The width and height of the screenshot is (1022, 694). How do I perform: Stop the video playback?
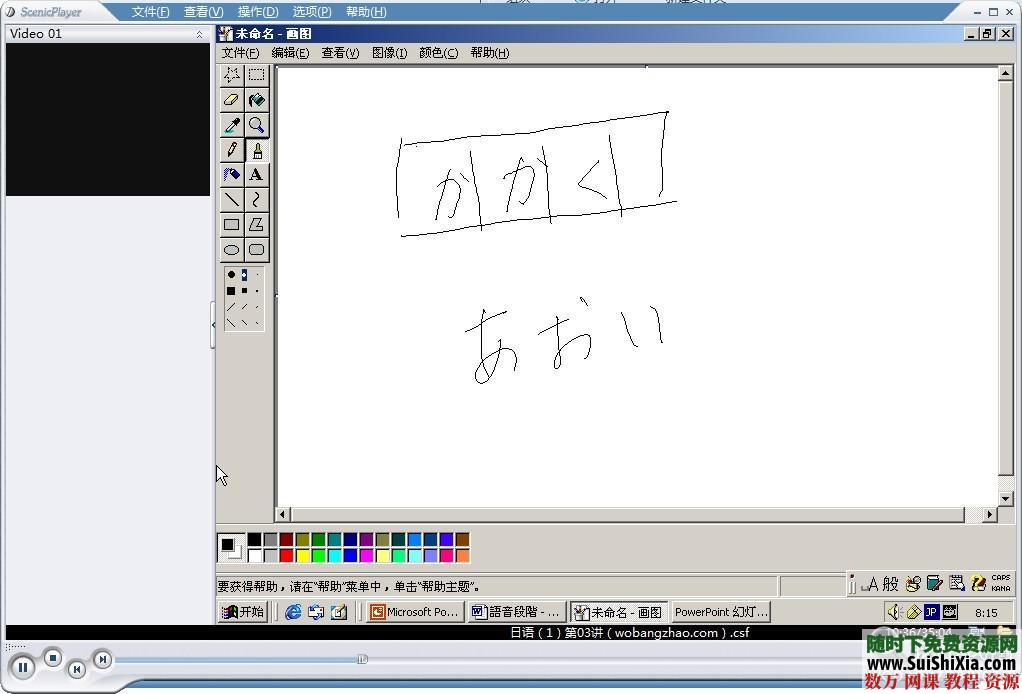(53, 658)
